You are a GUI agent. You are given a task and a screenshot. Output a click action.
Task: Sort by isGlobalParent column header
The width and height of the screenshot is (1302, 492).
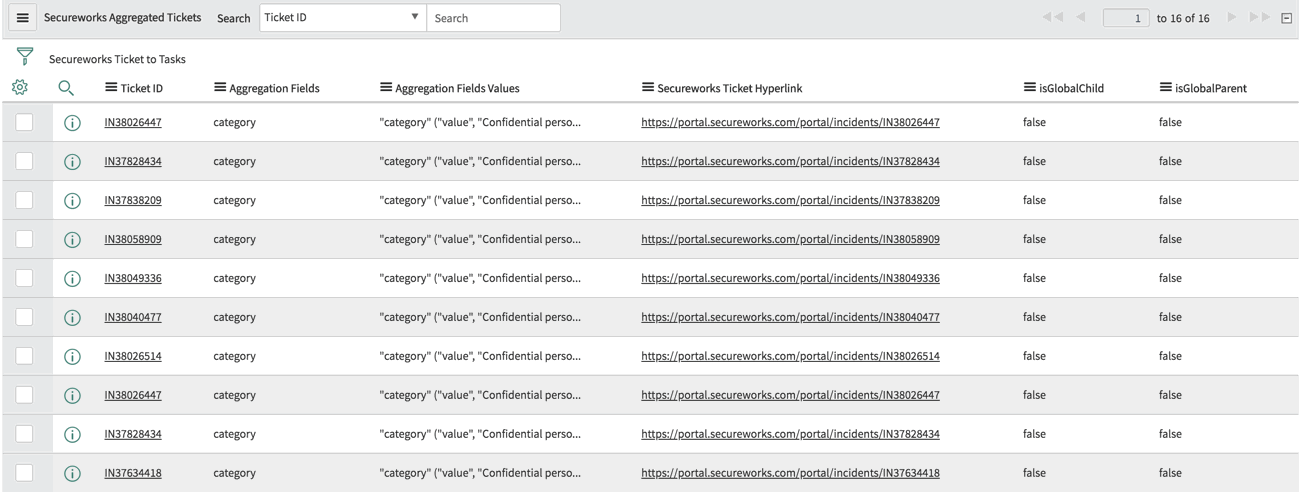1210,88
